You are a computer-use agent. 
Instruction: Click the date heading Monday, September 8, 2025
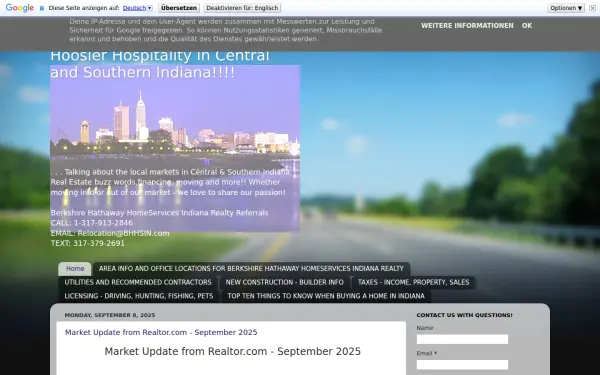(x=110, y=315)
